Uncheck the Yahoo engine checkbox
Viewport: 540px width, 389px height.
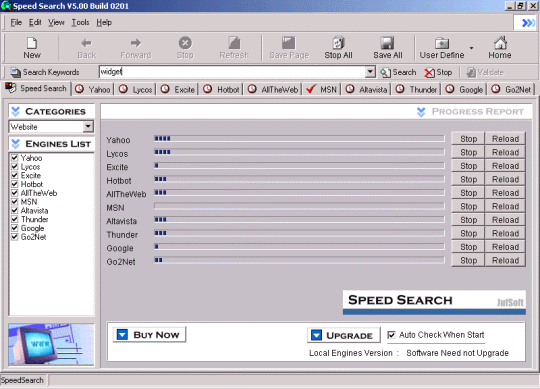coord(14,158)
